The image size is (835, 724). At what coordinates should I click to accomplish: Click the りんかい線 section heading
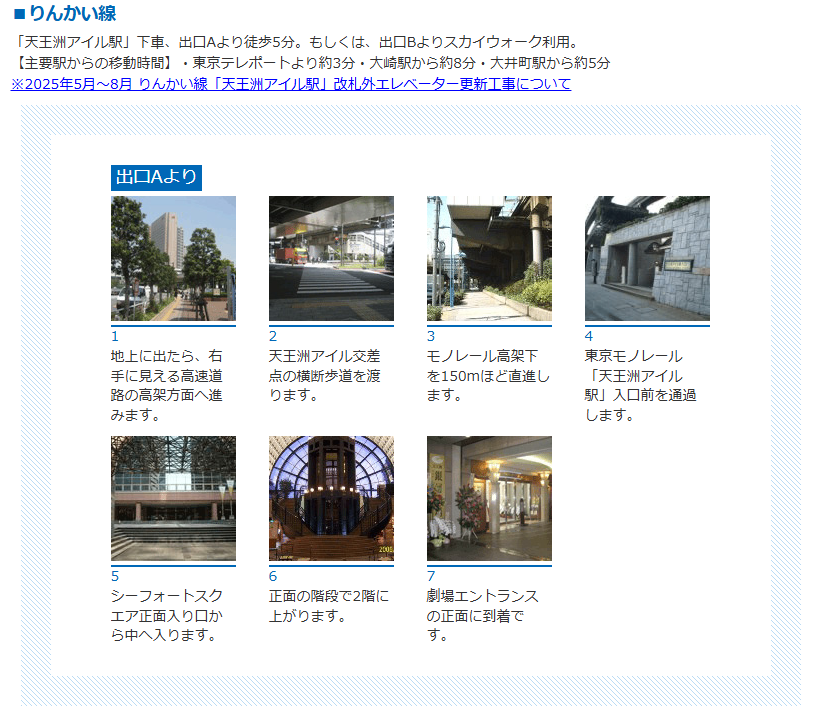pyautogui.click(x=65, y=13)
